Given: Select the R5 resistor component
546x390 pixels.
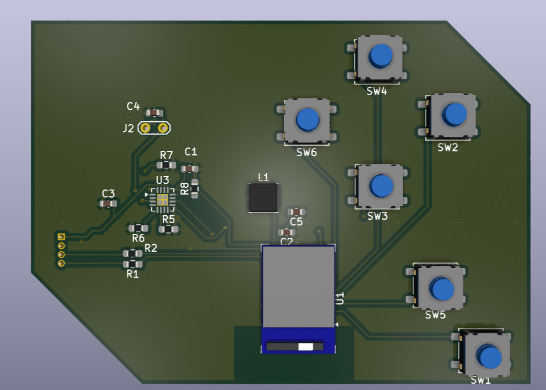Looking at the screenshot, I should pyautogui.click(x=169, y=229).
